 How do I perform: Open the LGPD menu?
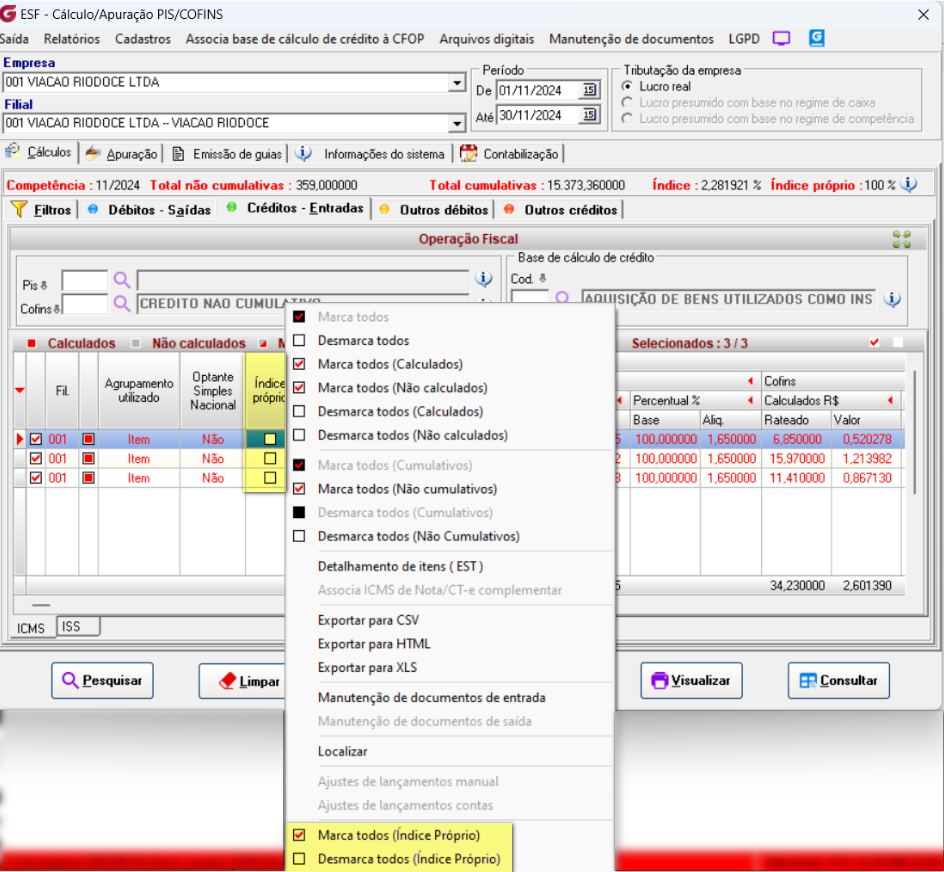tap(744, 39)
